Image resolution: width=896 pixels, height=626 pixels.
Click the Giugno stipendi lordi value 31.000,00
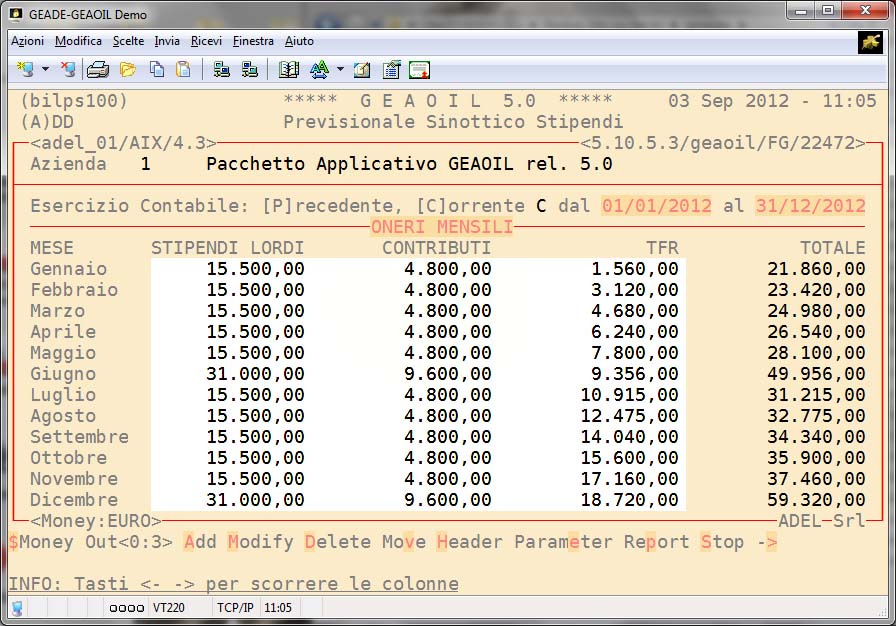(255, 374)
